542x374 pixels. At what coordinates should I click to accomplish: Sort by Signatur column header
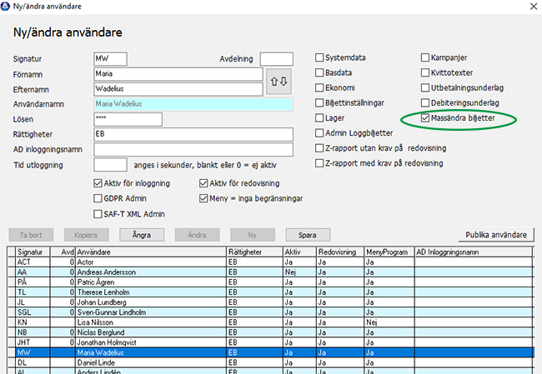coord(33,252)
